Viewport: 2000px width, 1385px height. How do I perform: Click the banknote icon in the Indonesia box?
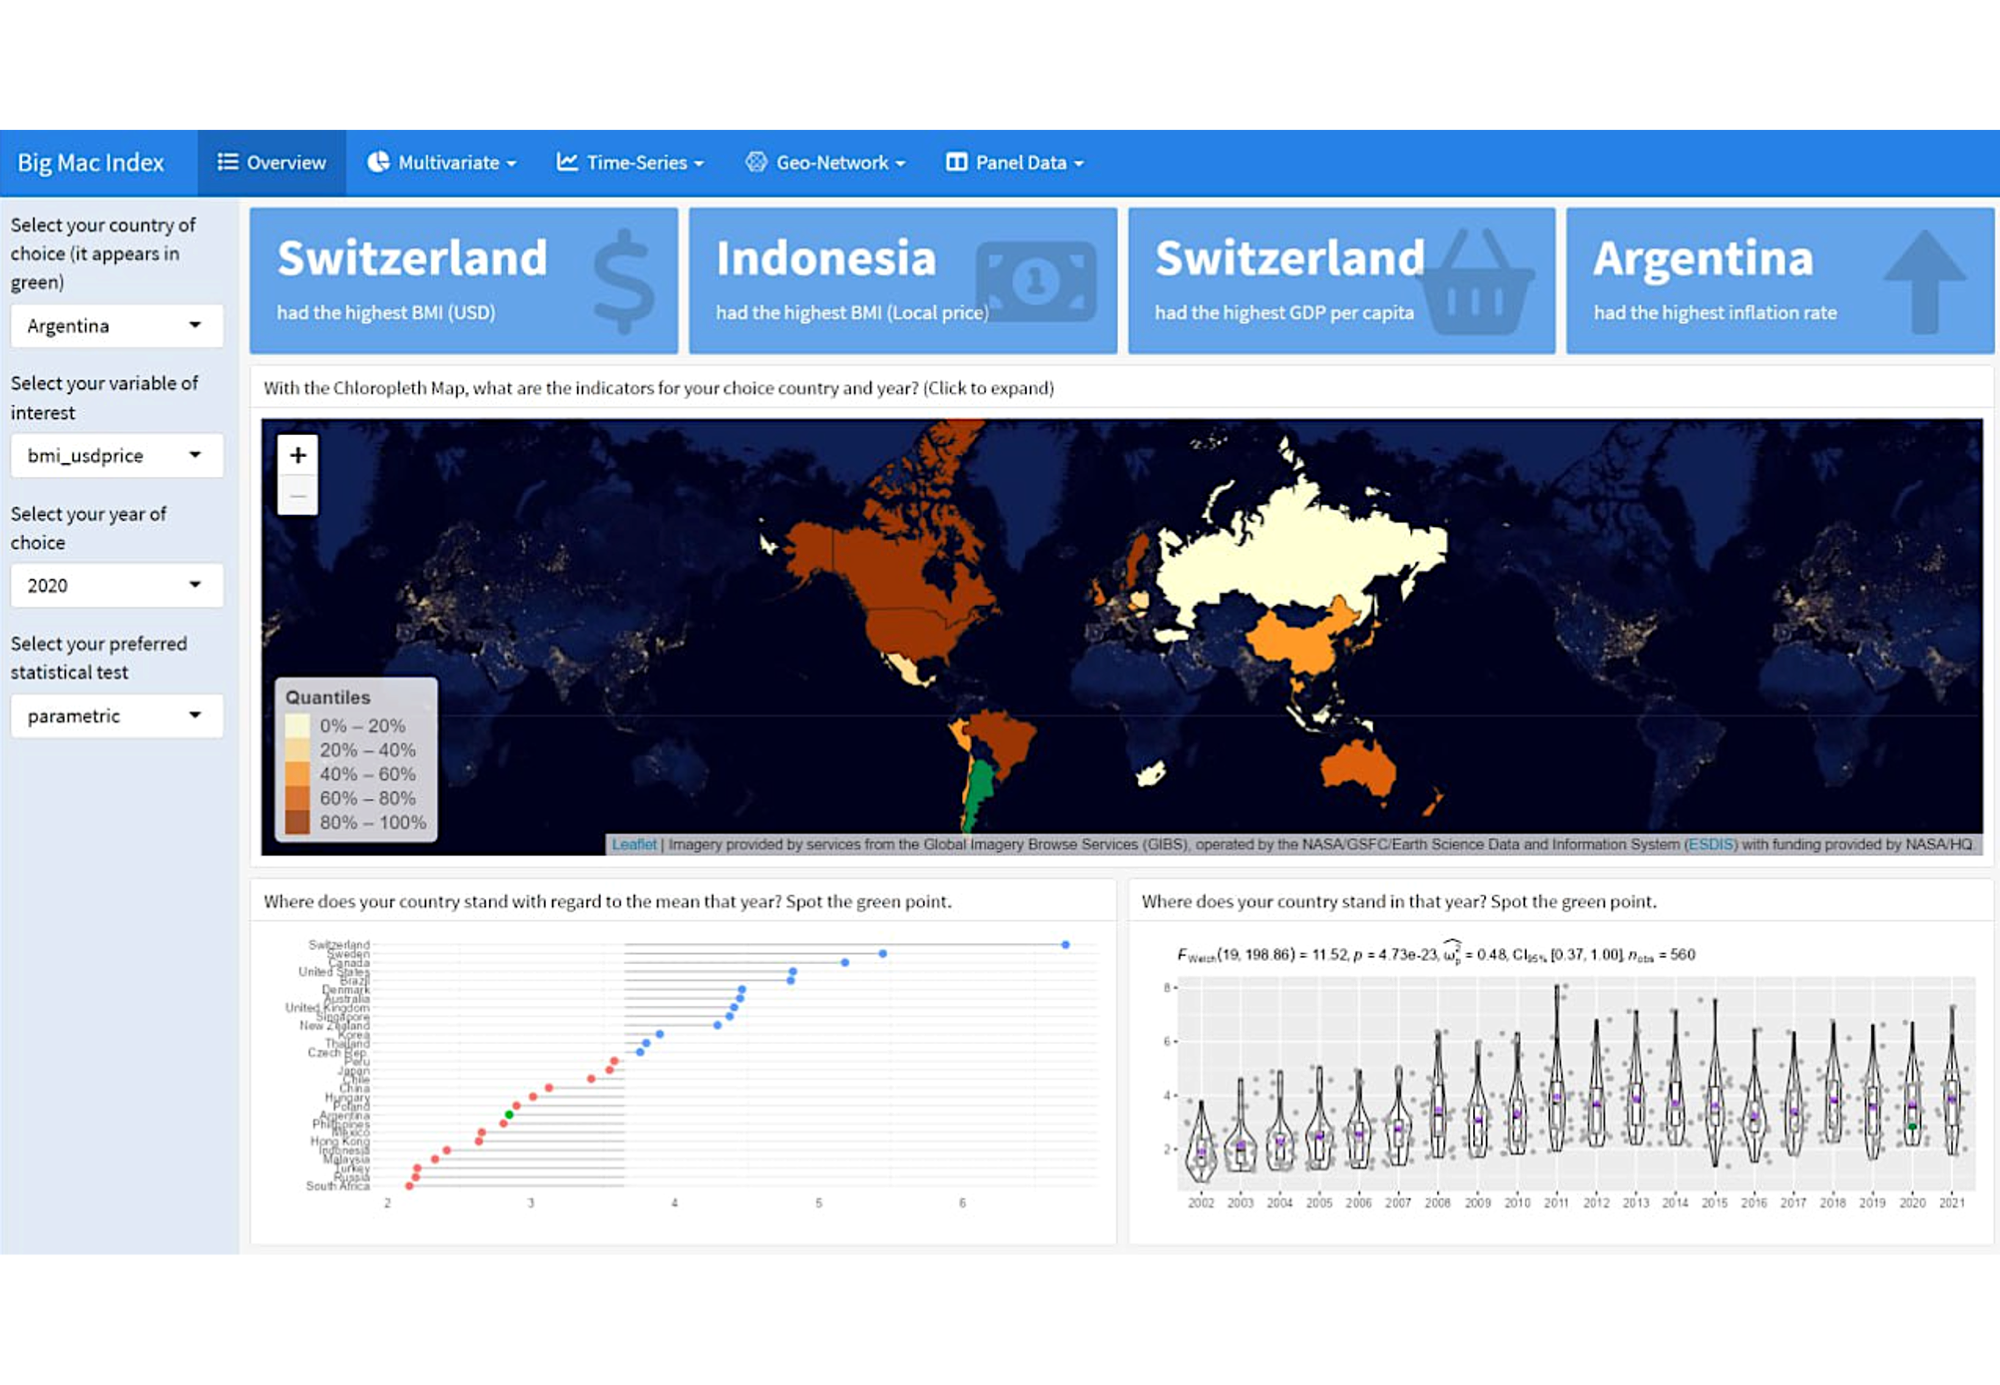coord(1036,281)
